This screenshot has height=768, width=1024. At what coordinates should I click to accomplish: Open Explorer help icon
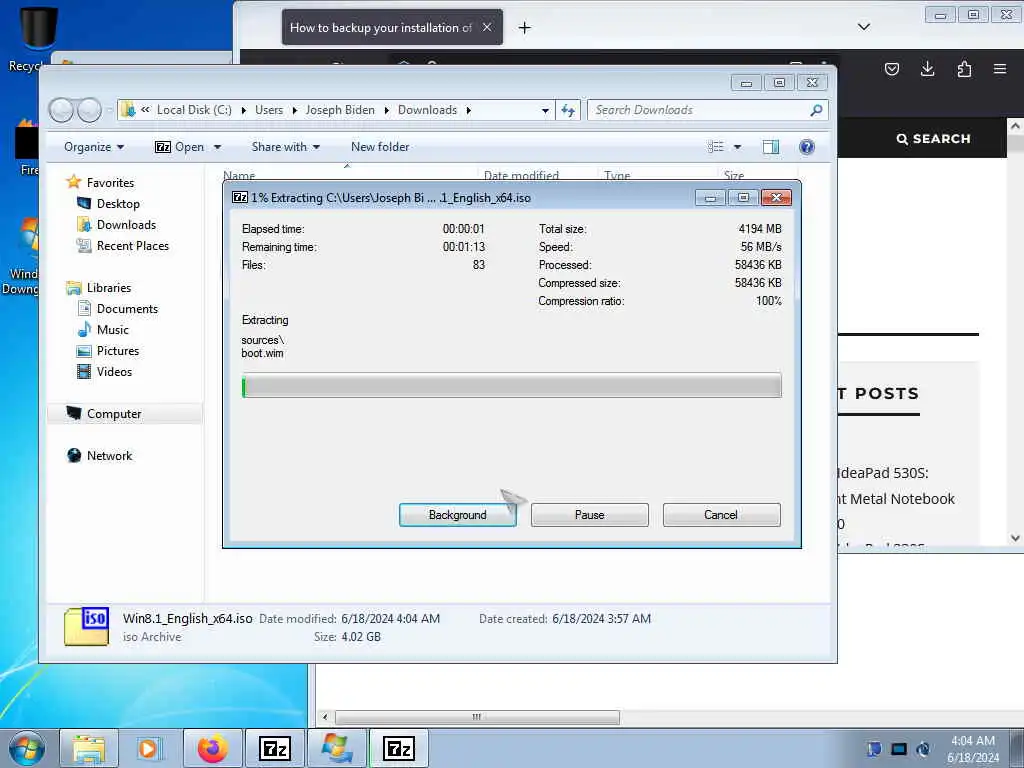click(807, 147)
